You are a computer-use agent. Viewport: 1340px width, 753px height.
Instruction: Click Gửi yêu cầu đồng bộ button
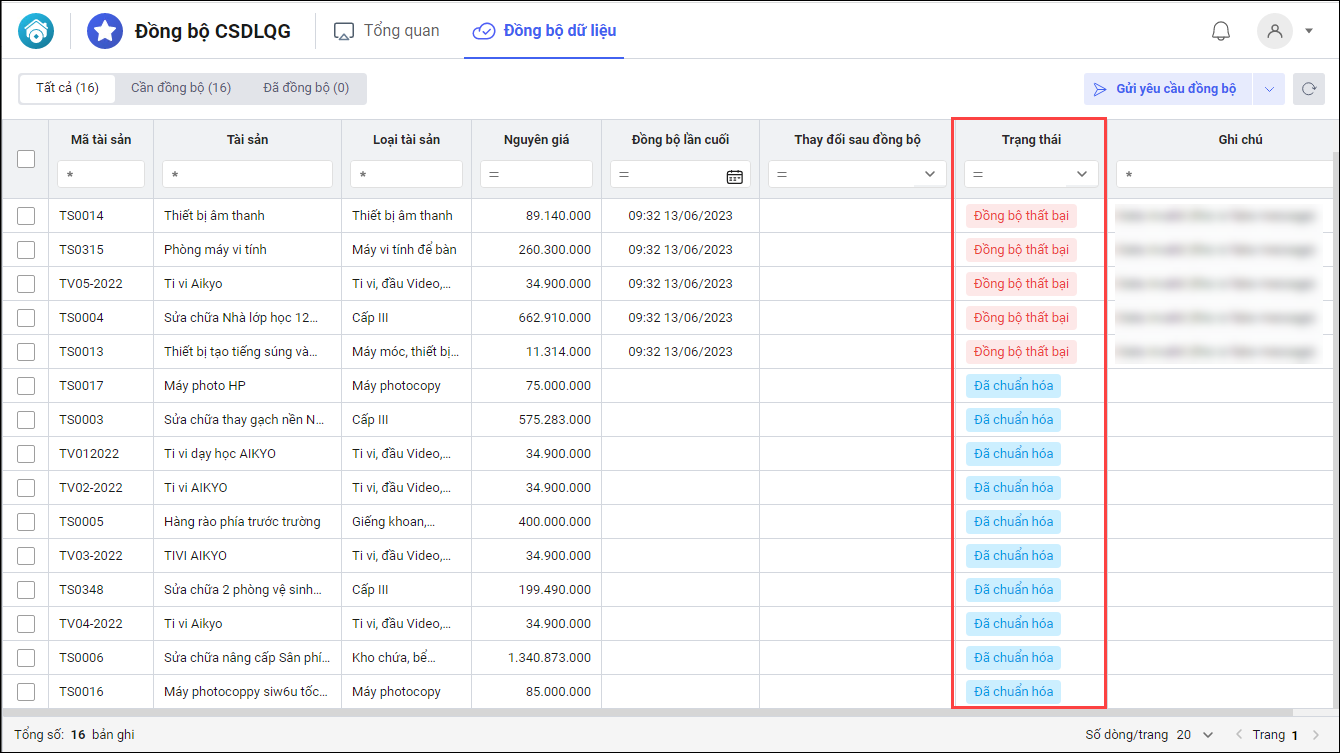pyautogui.click(x=1167, y=89)
